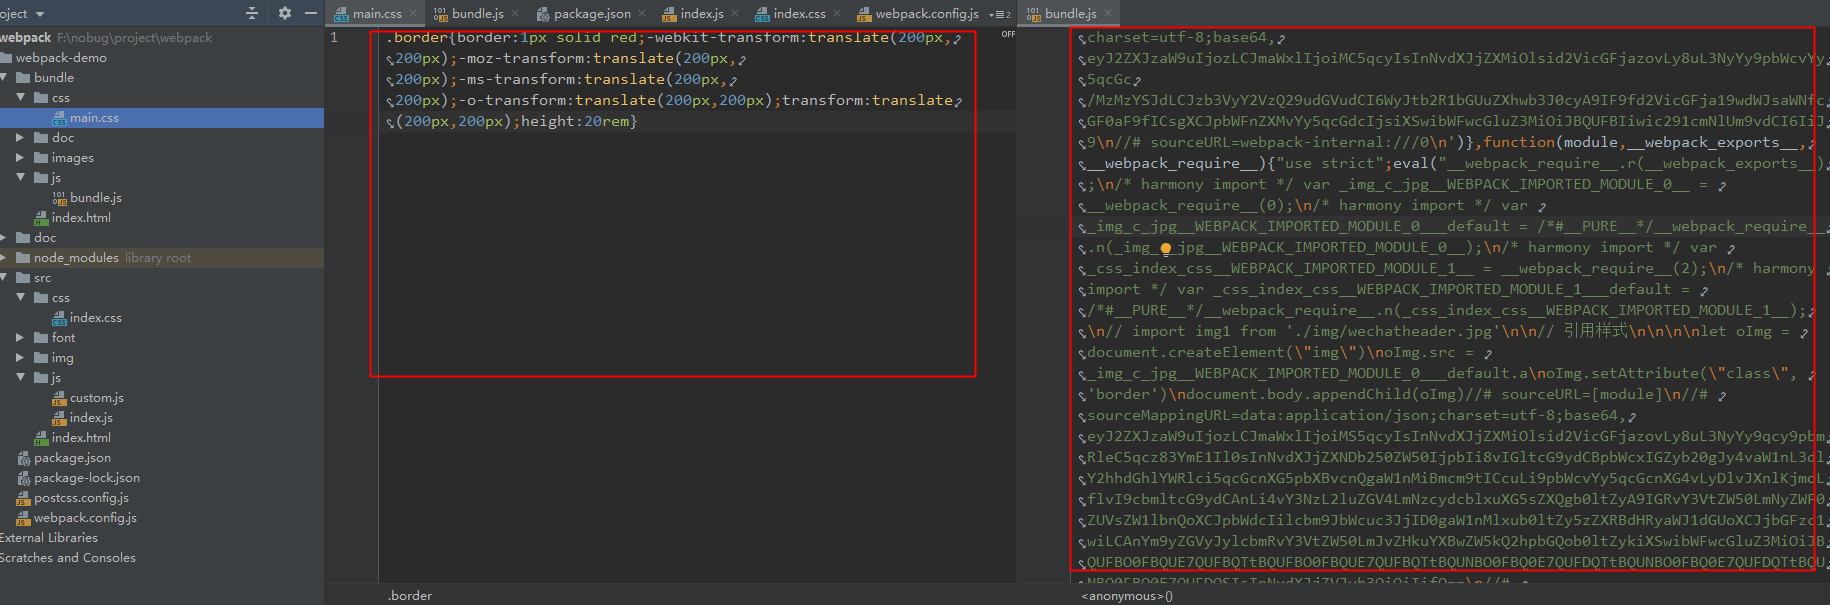1830x605 pixels.
Task: Click the images folder icon
Action: point(41,157)
